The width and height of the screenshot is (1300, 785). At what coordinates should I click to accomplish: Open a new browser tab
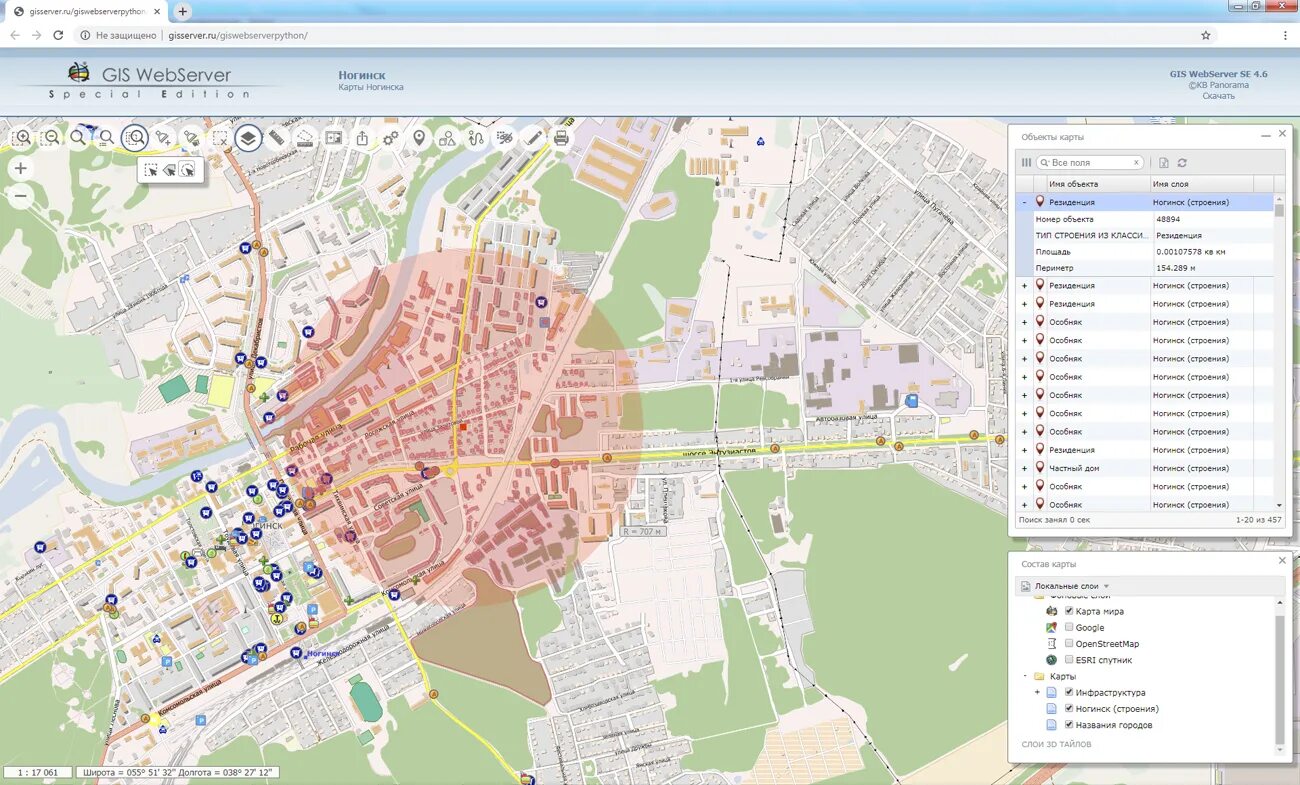pyautogui.click(x=182, y=11)
